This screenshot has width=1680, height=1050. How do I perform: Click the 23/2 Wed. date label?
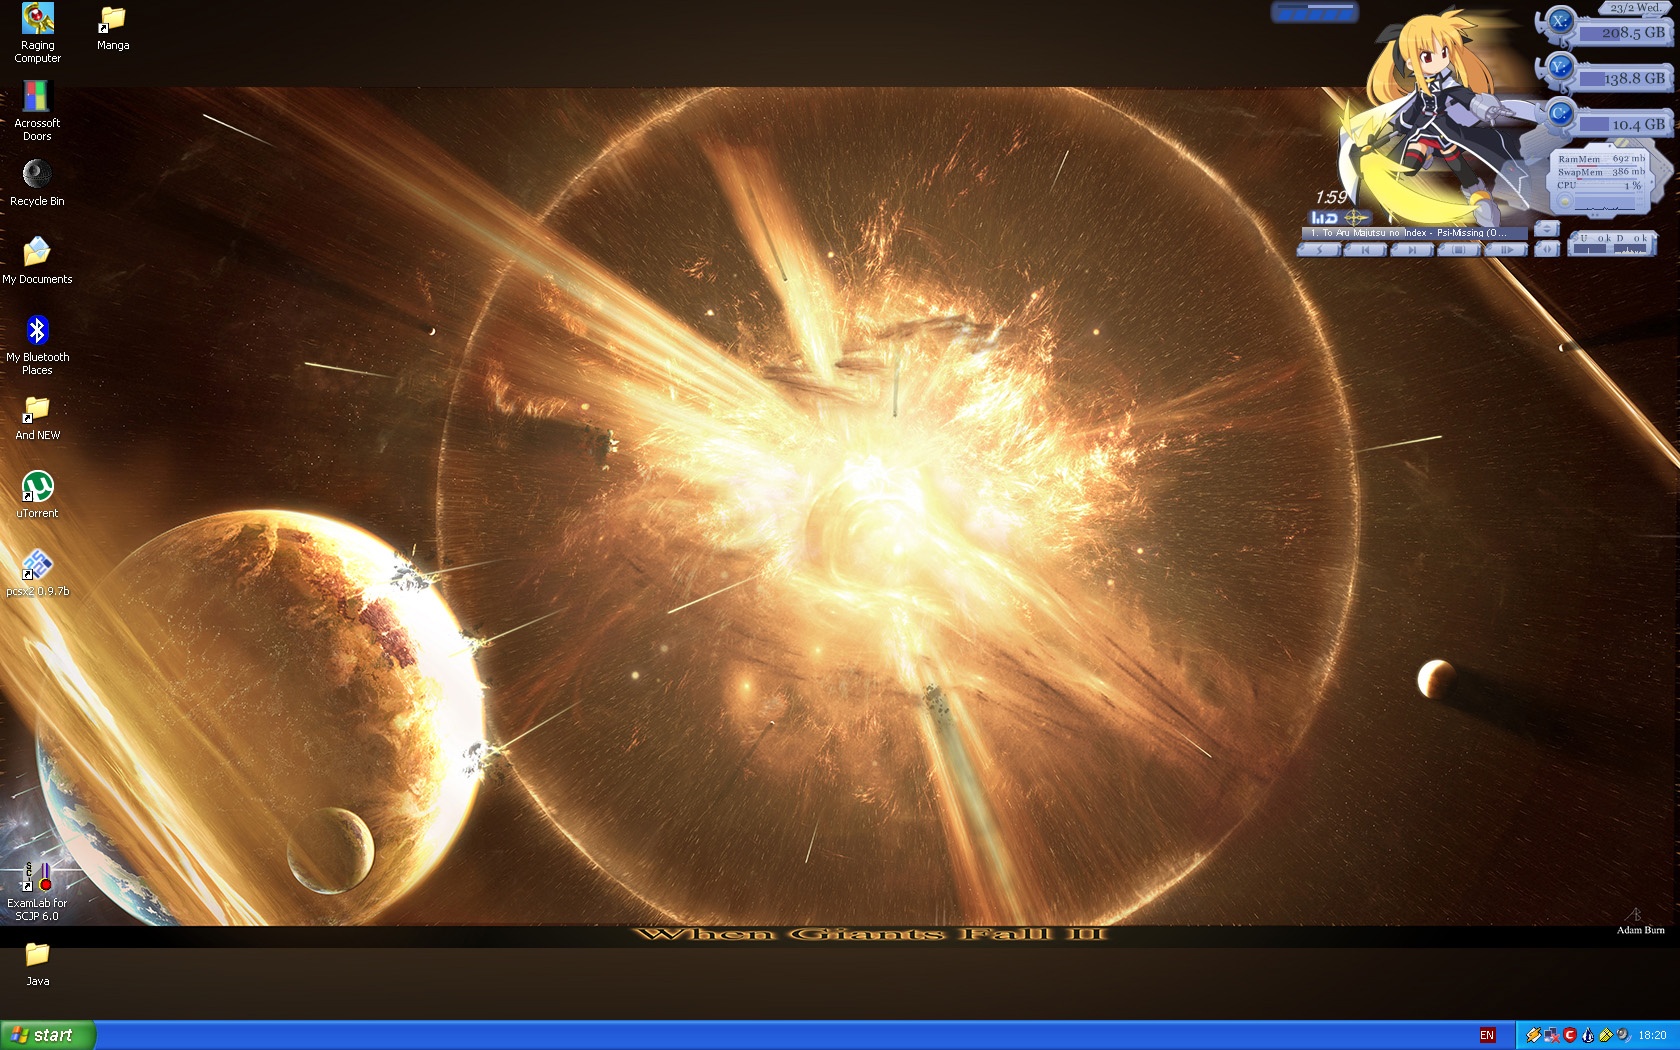[x=1635, y=7]
